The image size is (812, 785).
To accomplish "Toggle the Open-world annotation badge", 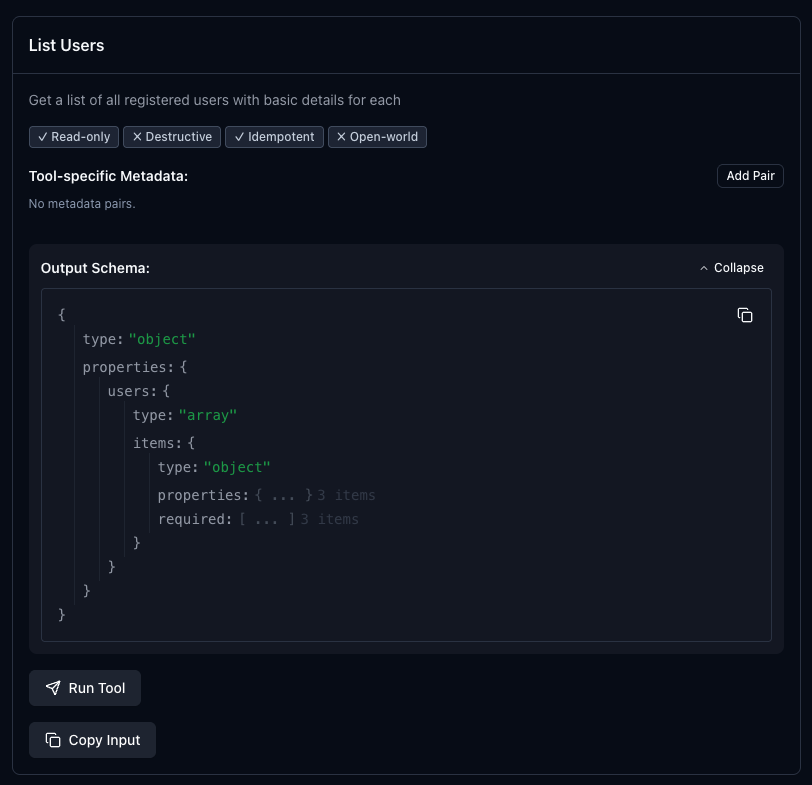I will coord(377,137).
